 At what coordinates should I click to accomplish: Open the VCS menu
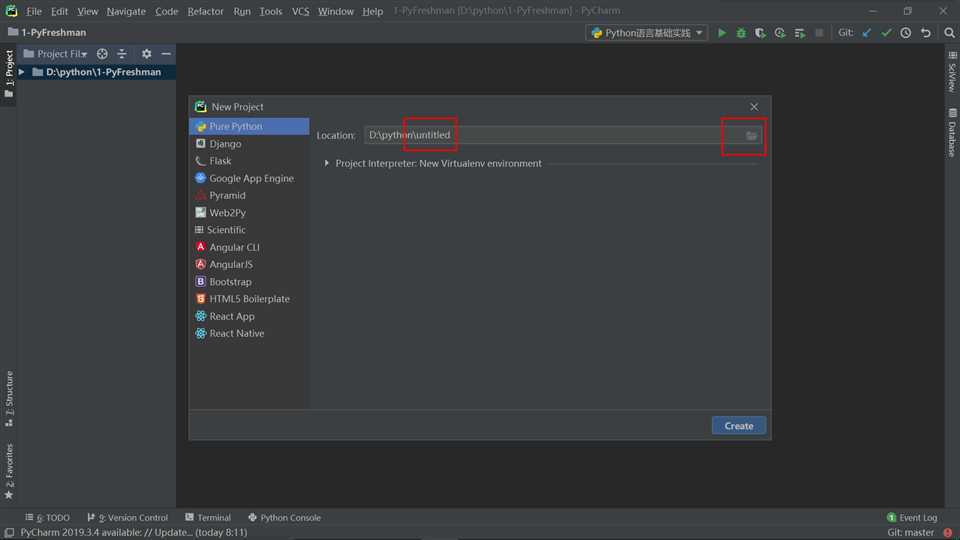click(x=300, y=11)
